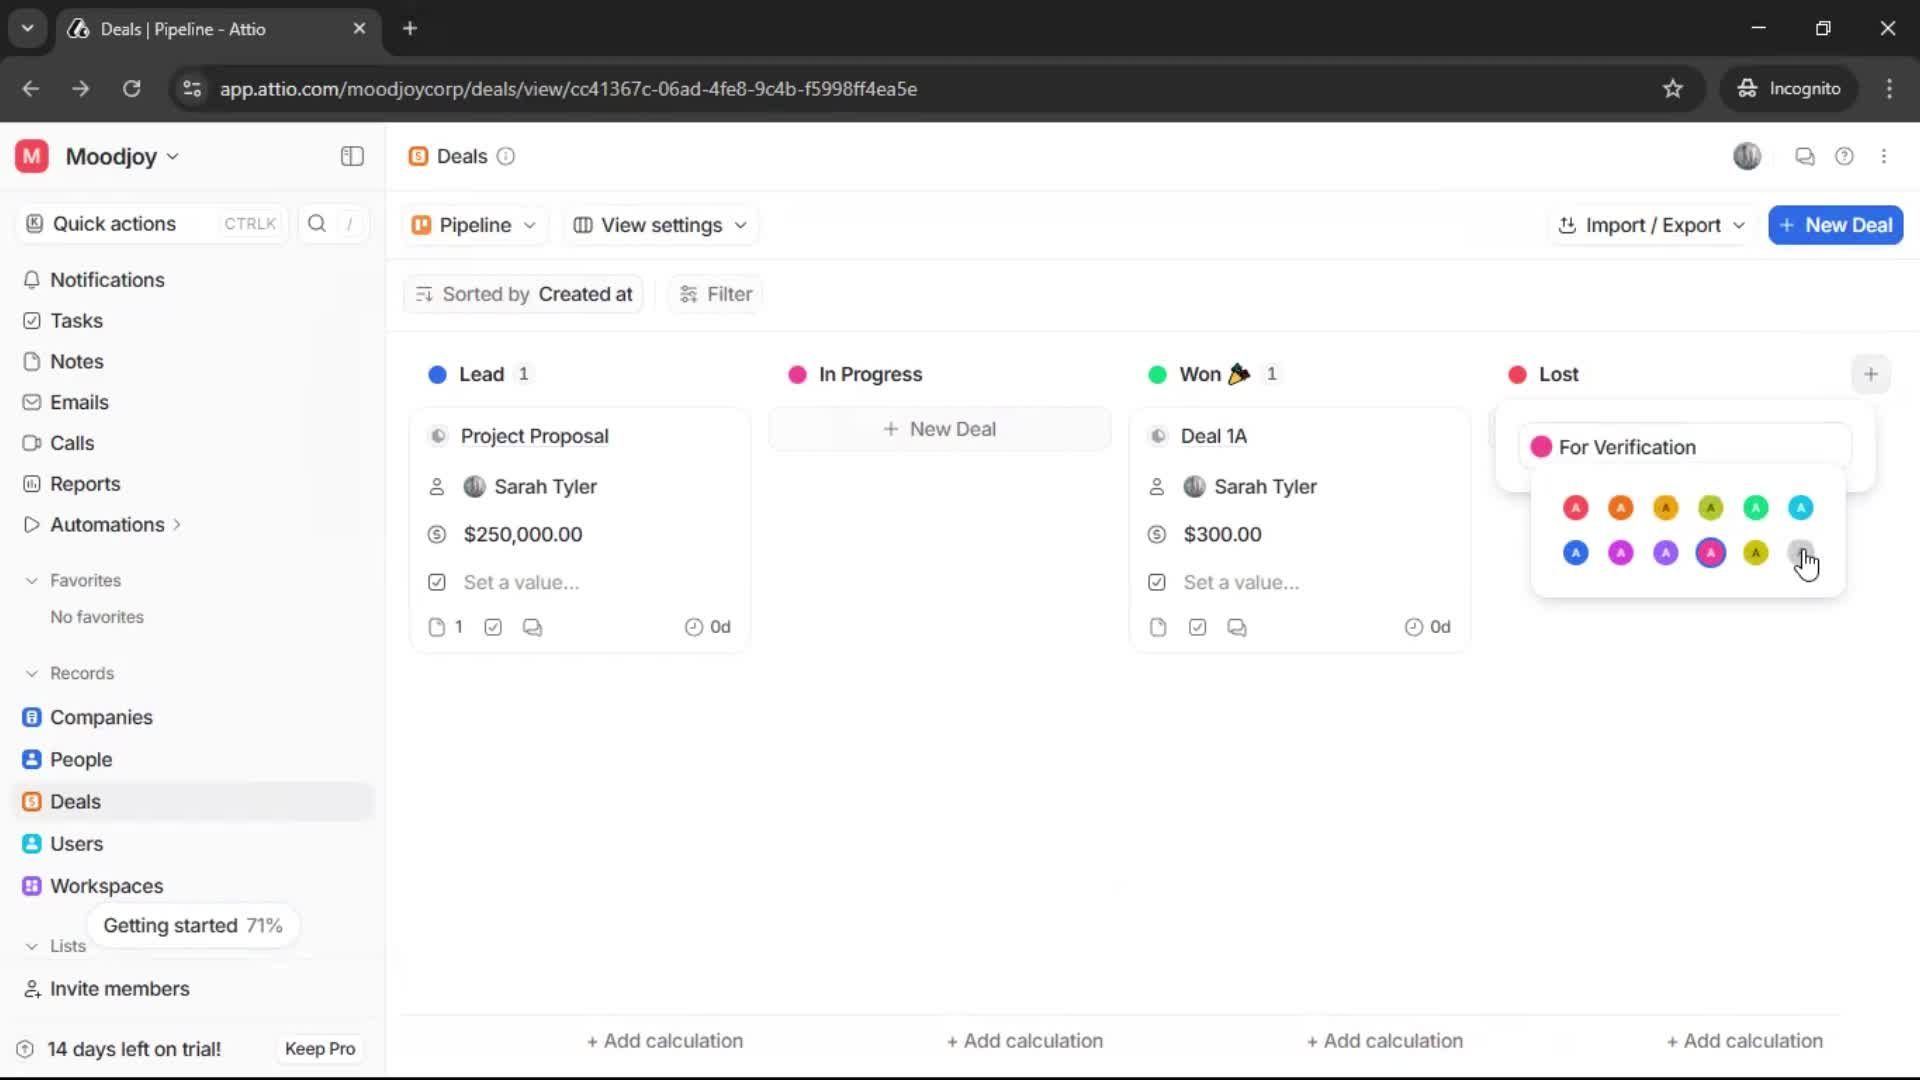Open Notifications from the sidebar
This screenshot has height=1080, width=1920.
point(106,281)
